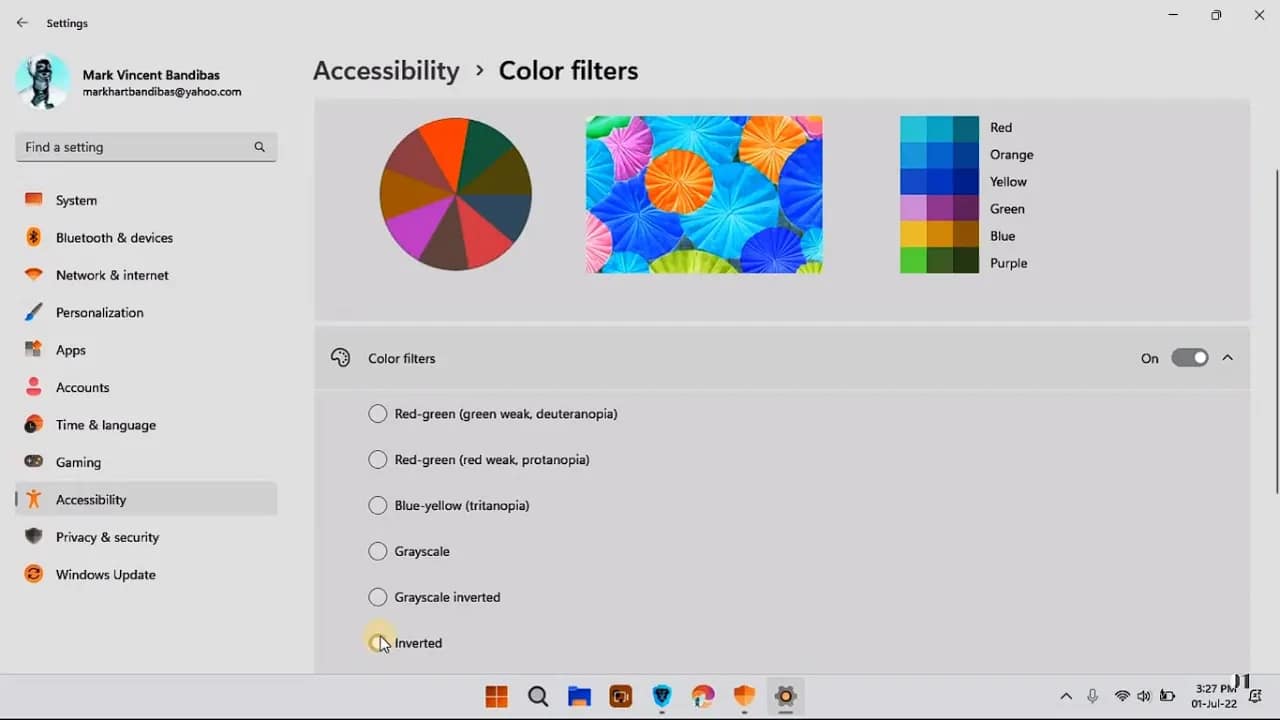Click the back arrow to return

pyautogui.click(x=22, y=22)
